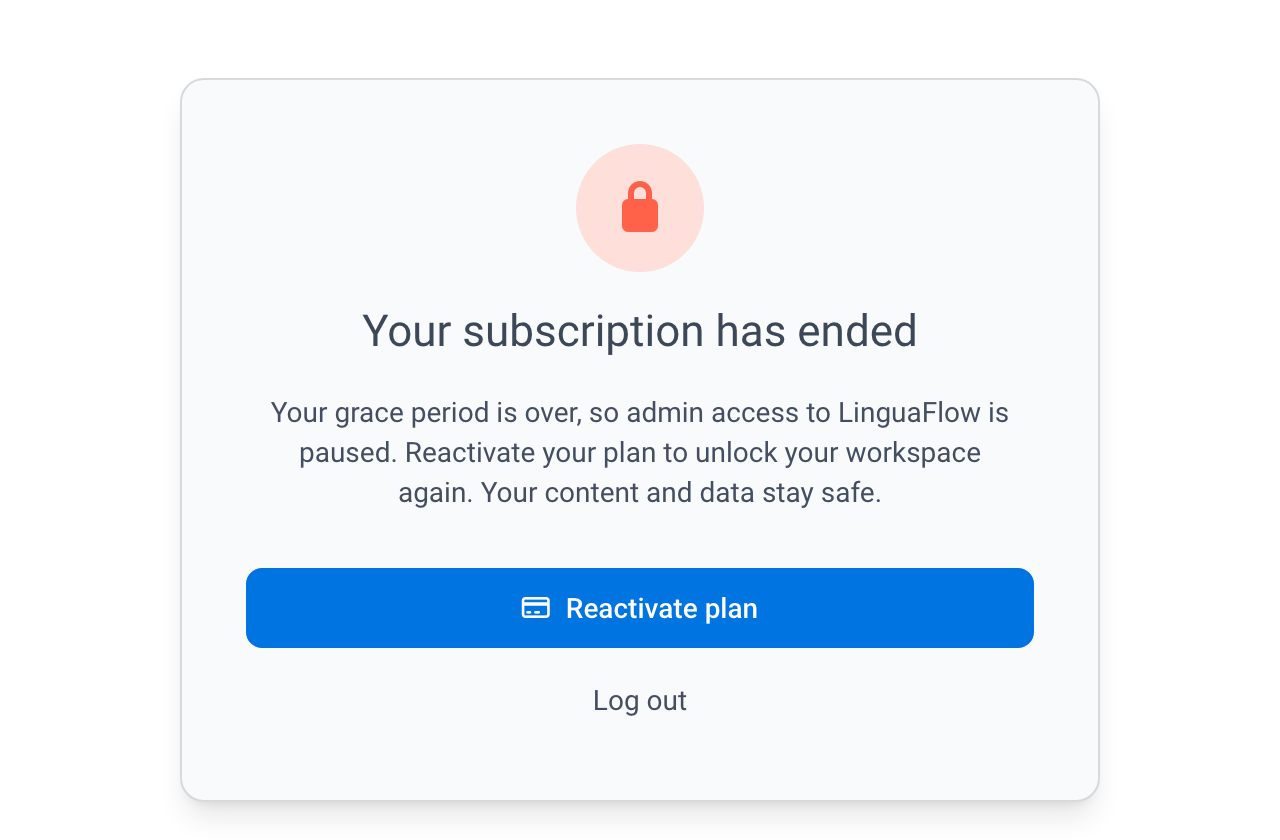Log out of the account
Viewport: 1280px width, 840px height.
(640, 700)
